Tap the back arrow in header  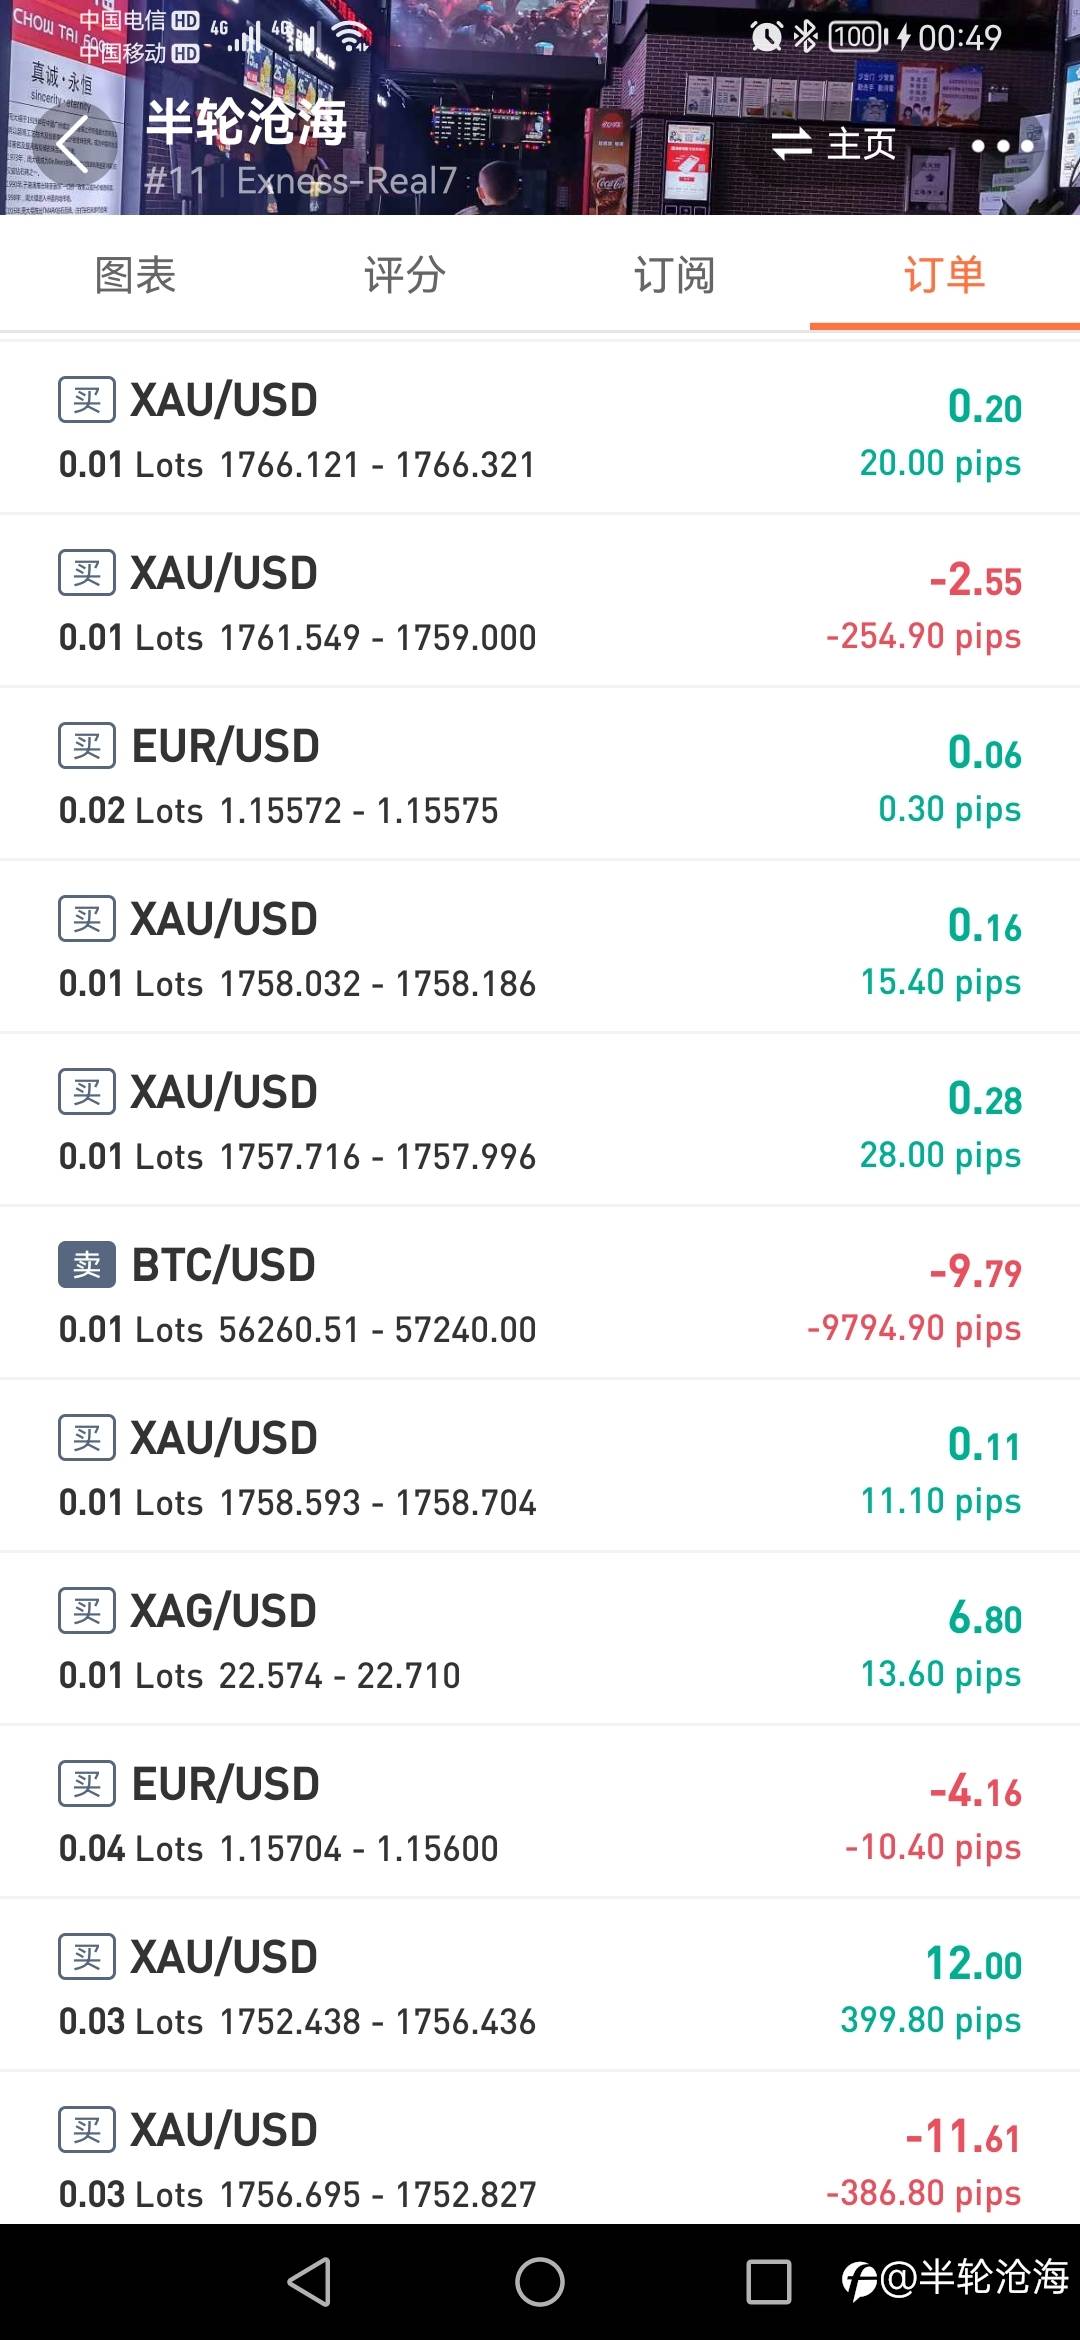73,144
